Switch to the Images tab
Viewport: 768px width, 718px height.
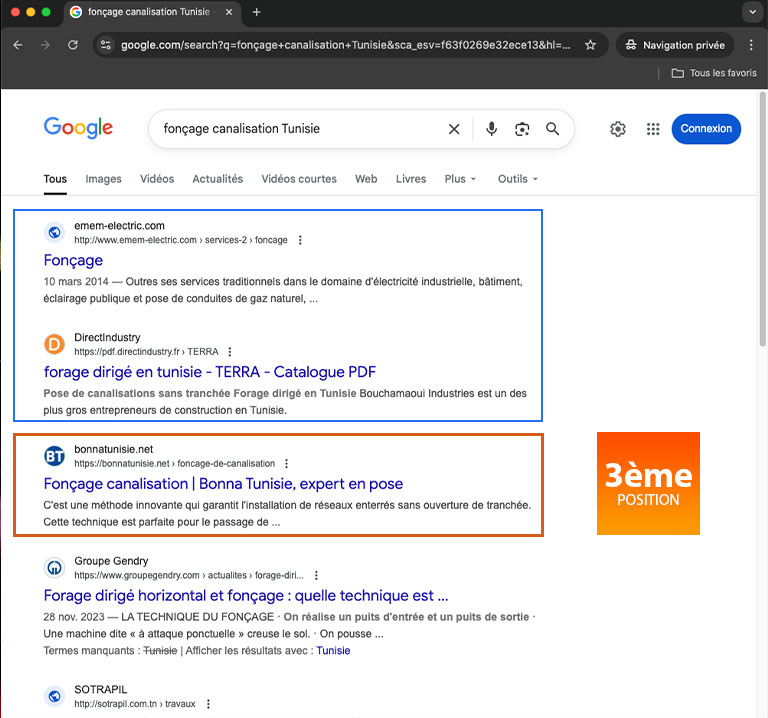tap(103, 179)
